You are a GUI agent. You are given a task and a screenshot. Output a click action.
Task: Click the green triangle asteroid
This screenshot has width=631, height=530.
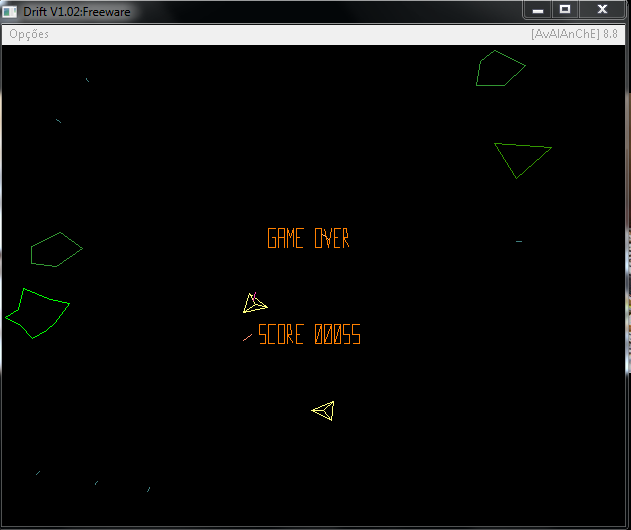pyautogui.click(x=522, y=160)
